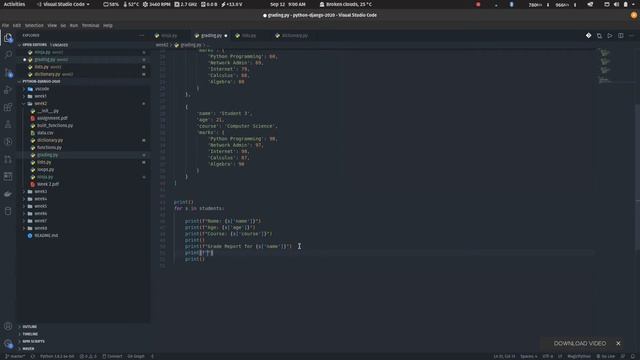
Task: Close the DOWNLOAD VIDEO overlay
Action: tap(618, 344)
